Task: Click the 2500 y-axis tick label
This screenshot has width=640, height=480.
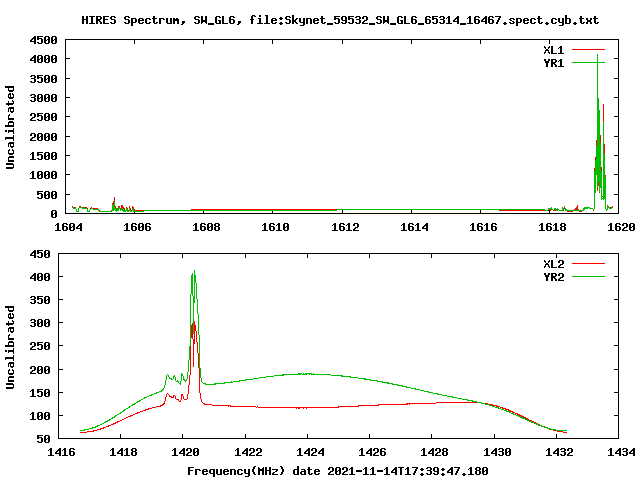Action: 43,118
